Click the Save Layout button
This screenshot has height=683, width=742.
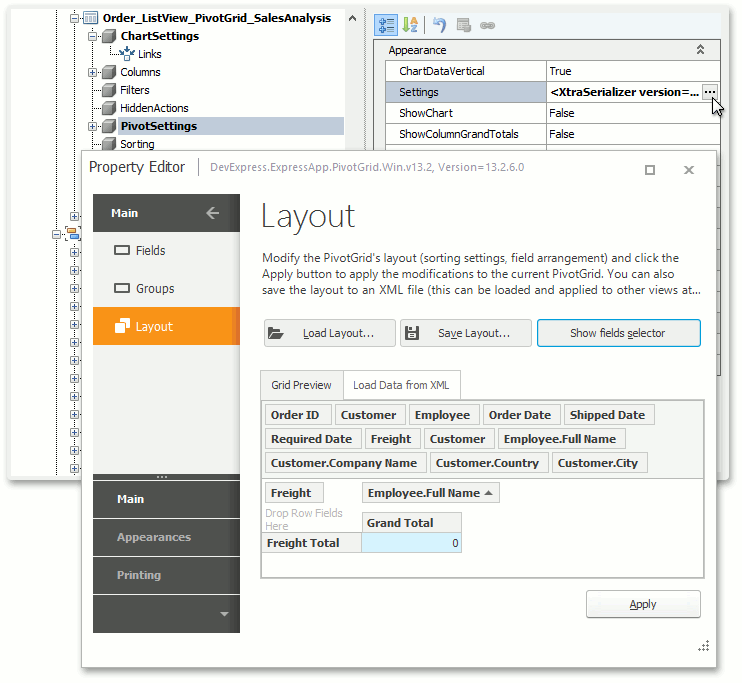tap(466, 333)
